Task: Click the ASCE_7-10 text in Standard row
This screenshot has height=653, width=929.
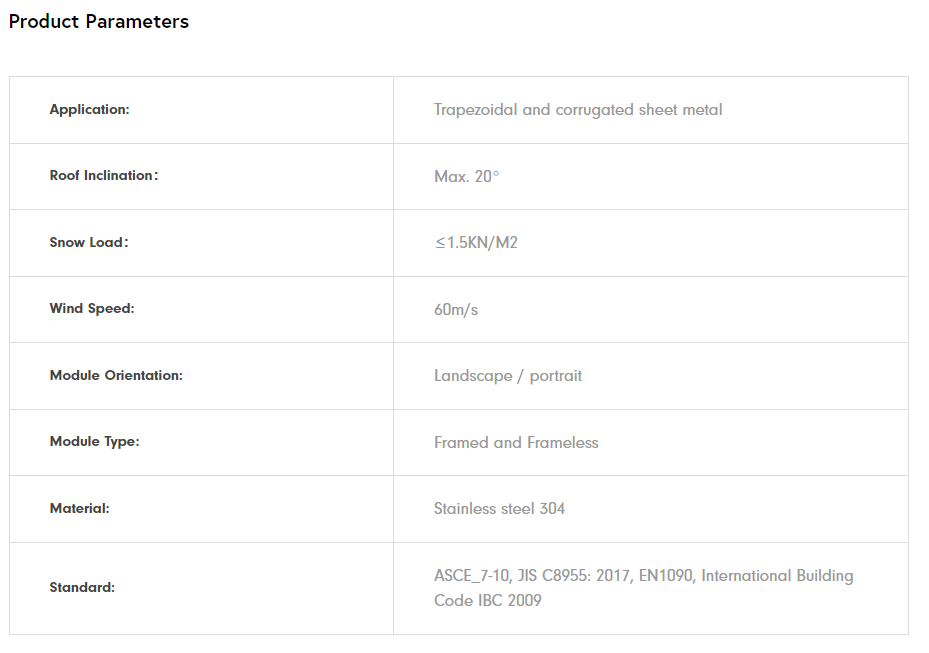Action: 472,576
